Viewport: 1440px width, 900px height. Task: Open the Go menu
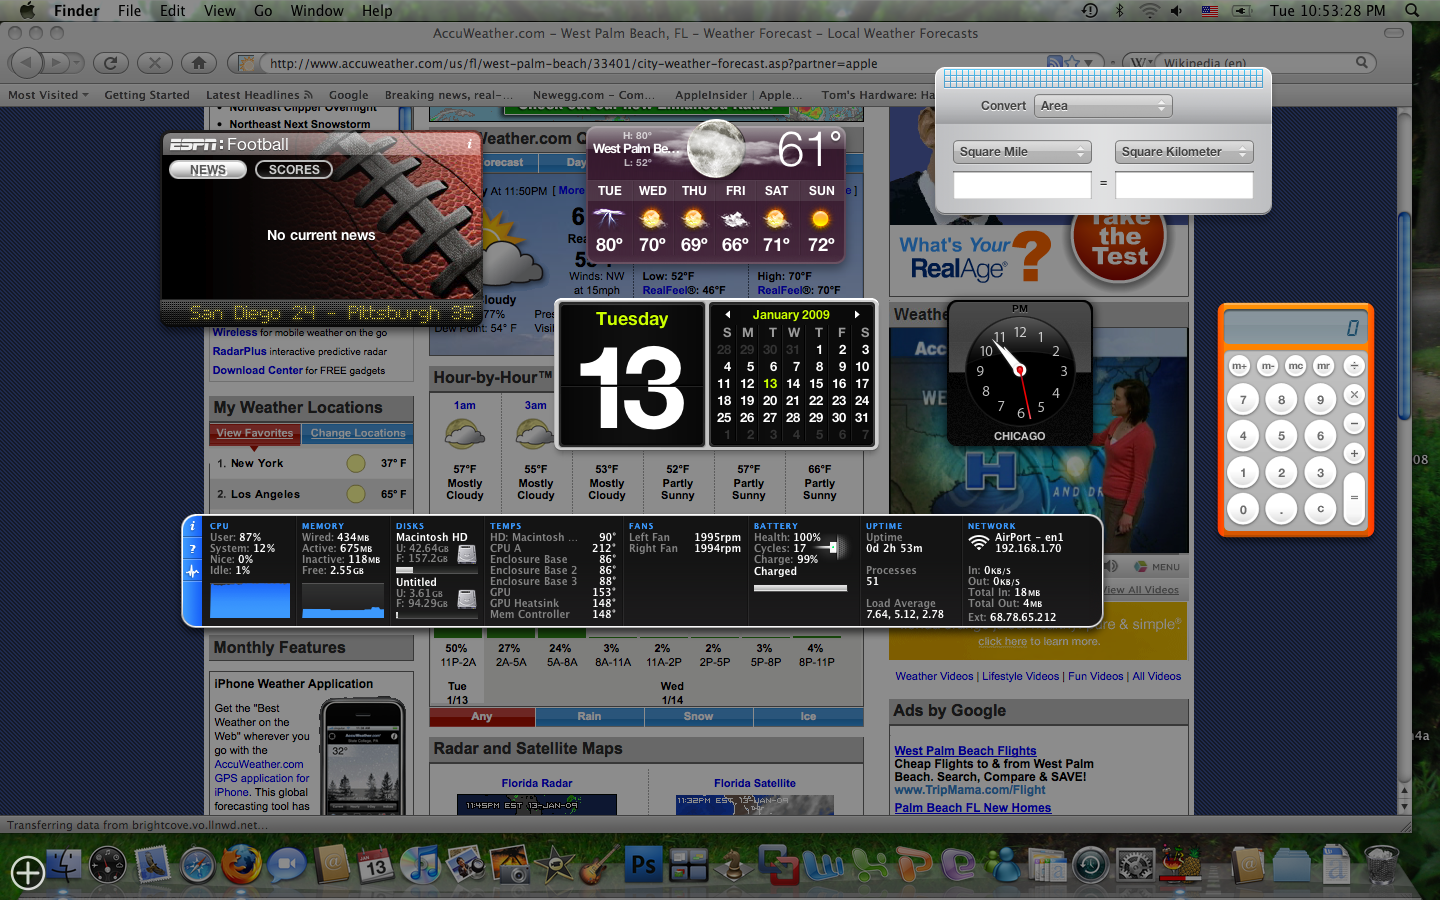(x=263, y=10)
